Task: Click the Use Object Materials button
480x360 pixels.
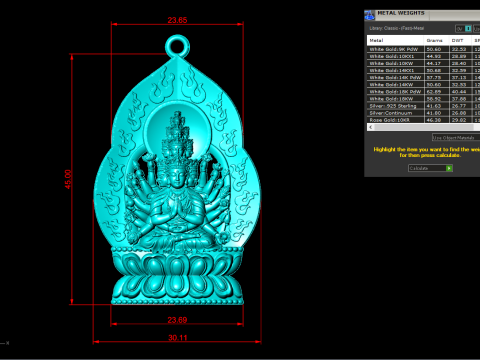Action: tap(456, 137)
